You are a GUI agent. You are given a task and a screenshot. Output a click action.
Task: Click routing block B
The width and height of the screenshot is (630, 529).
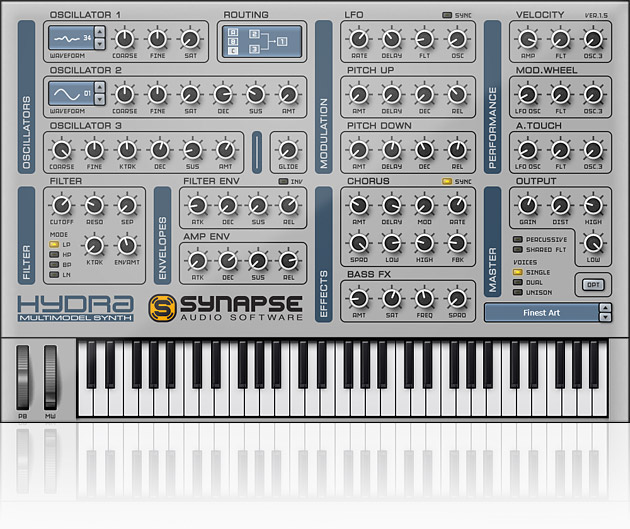[x=233, y=41]
